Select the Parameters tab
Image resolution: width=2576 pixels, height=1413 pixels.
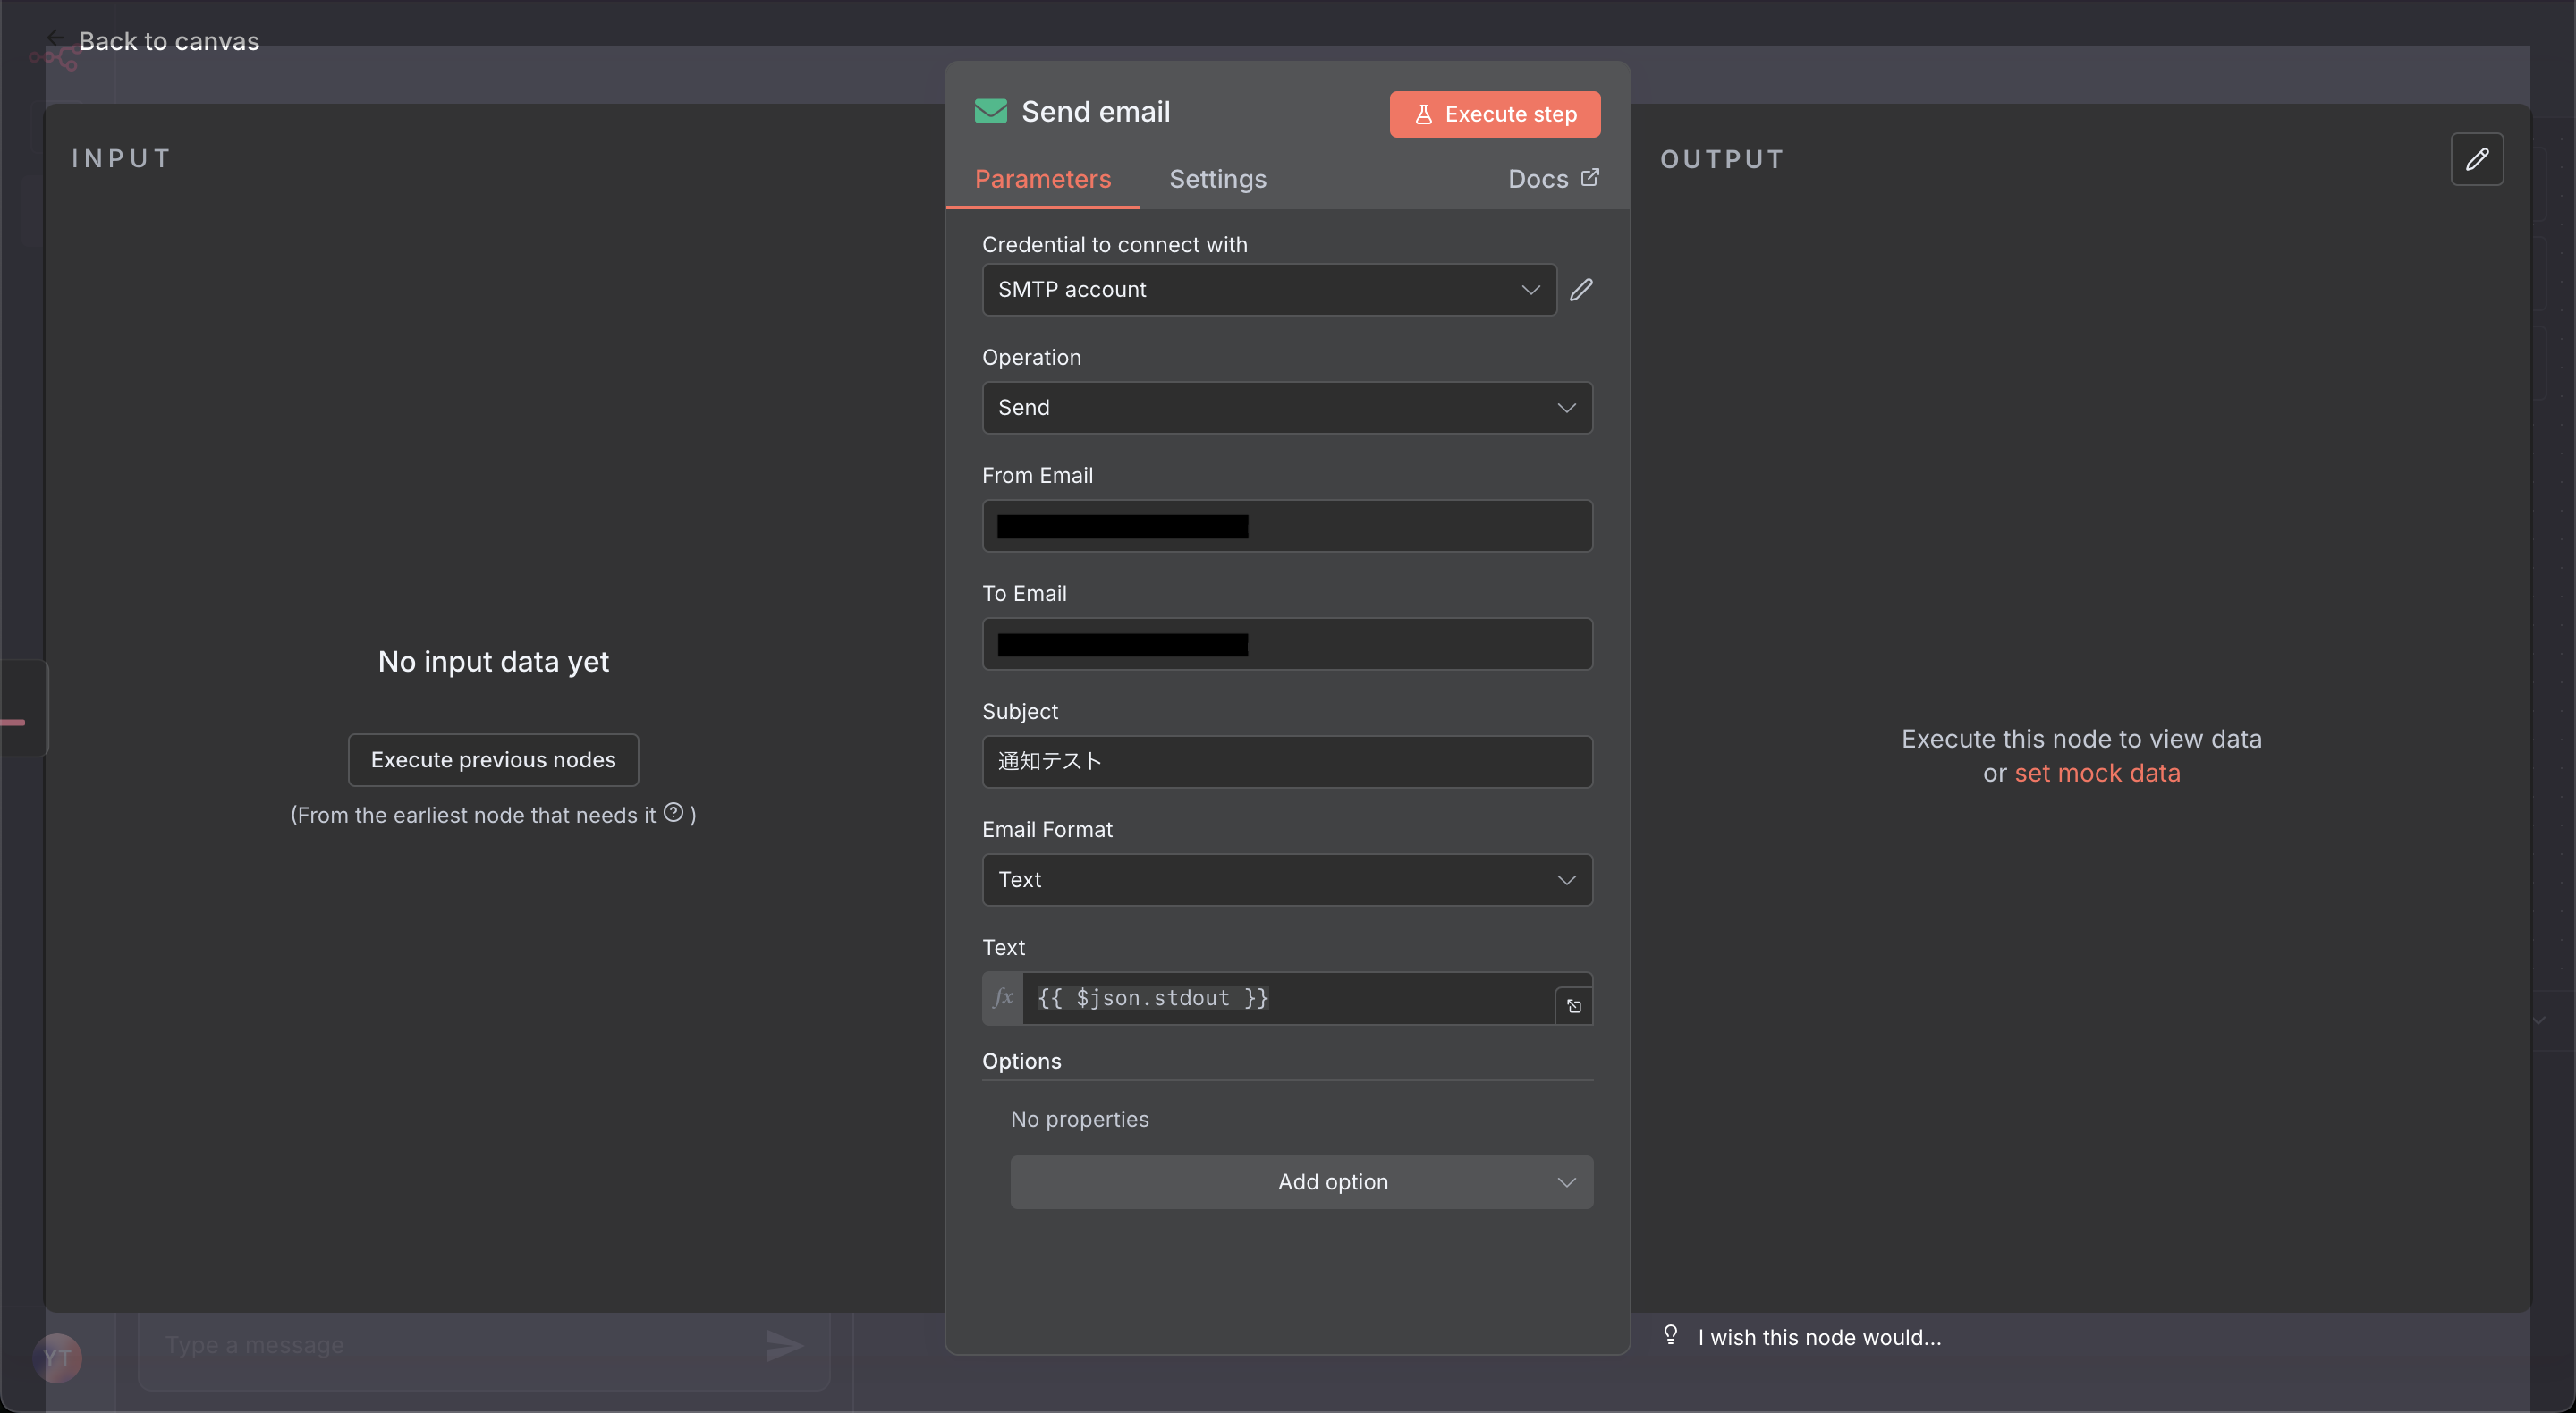pyautogui.click(x=1042, y=179)
